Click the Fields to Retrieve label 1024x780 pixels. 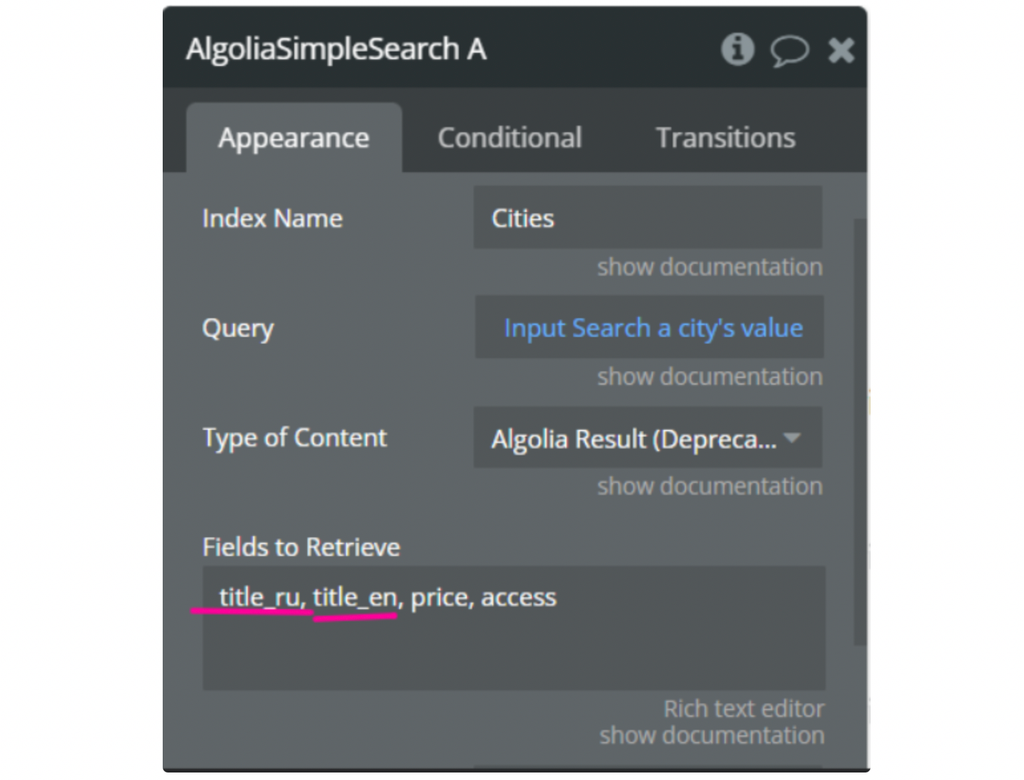pyautogui.click(x=301, y=547)
